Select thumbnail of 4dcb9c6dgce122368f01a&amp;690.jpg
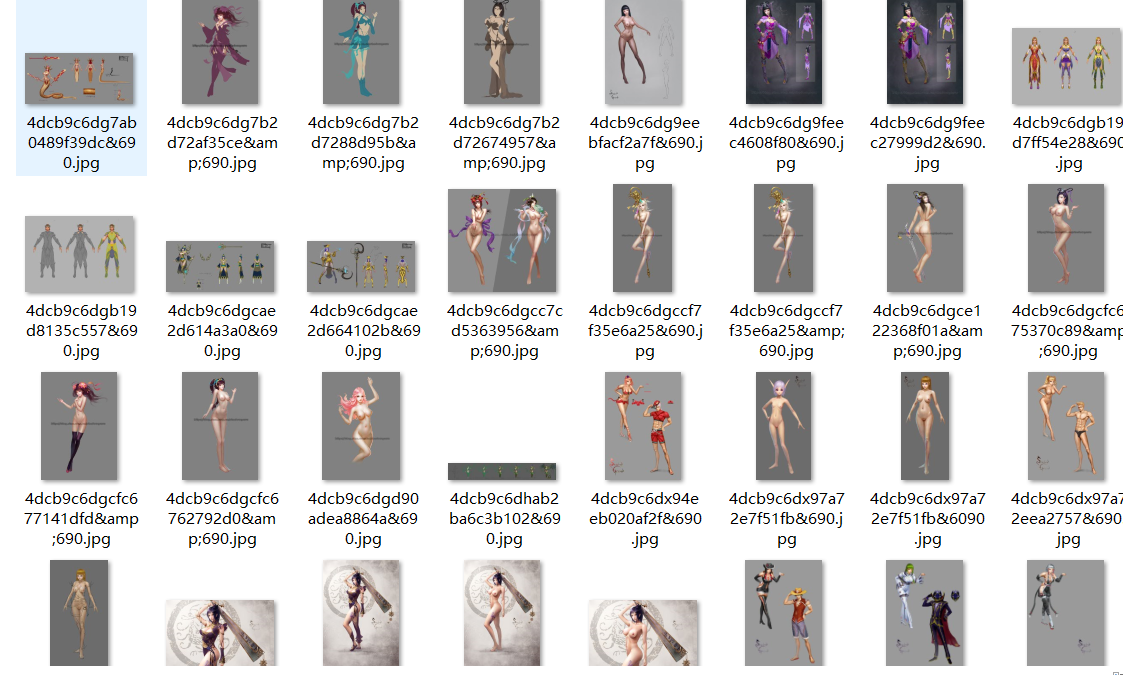1123x675 pixels. 925,238
